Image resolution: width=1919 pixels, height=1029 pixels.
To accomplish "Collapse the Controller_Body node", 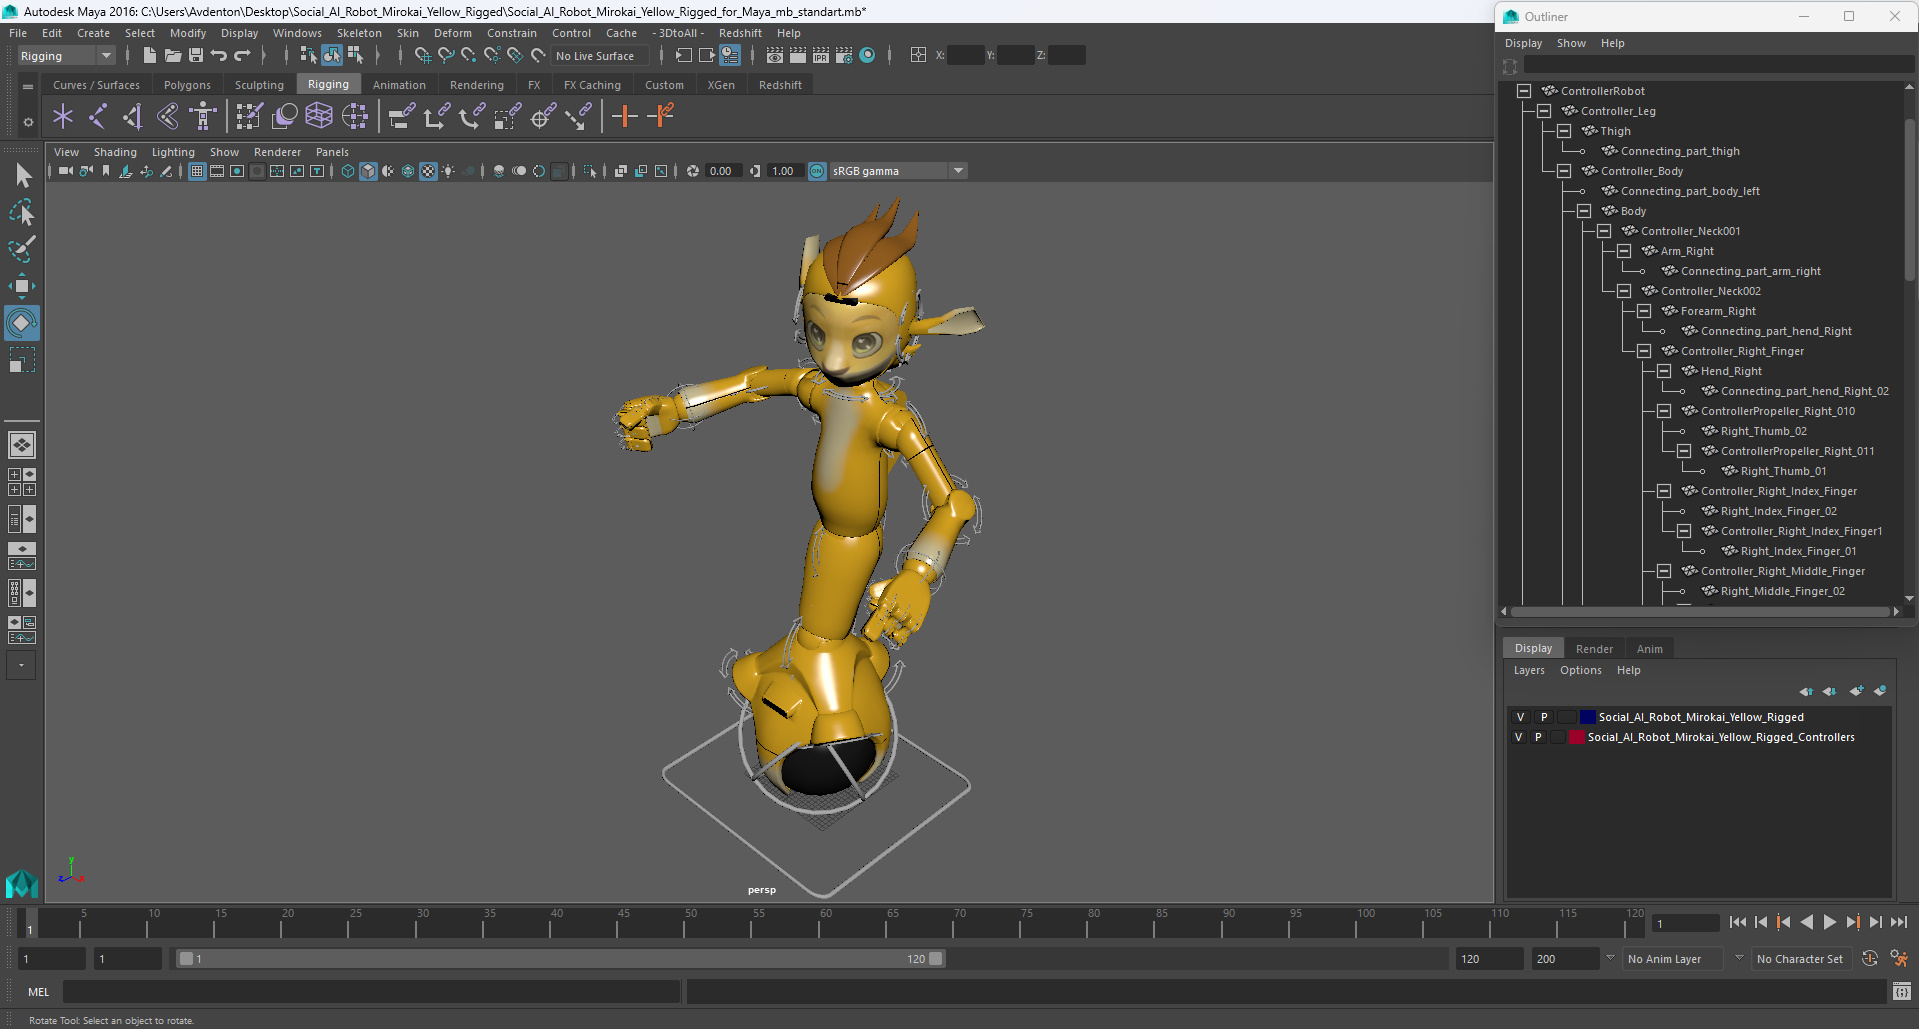I will [1564, 171].
